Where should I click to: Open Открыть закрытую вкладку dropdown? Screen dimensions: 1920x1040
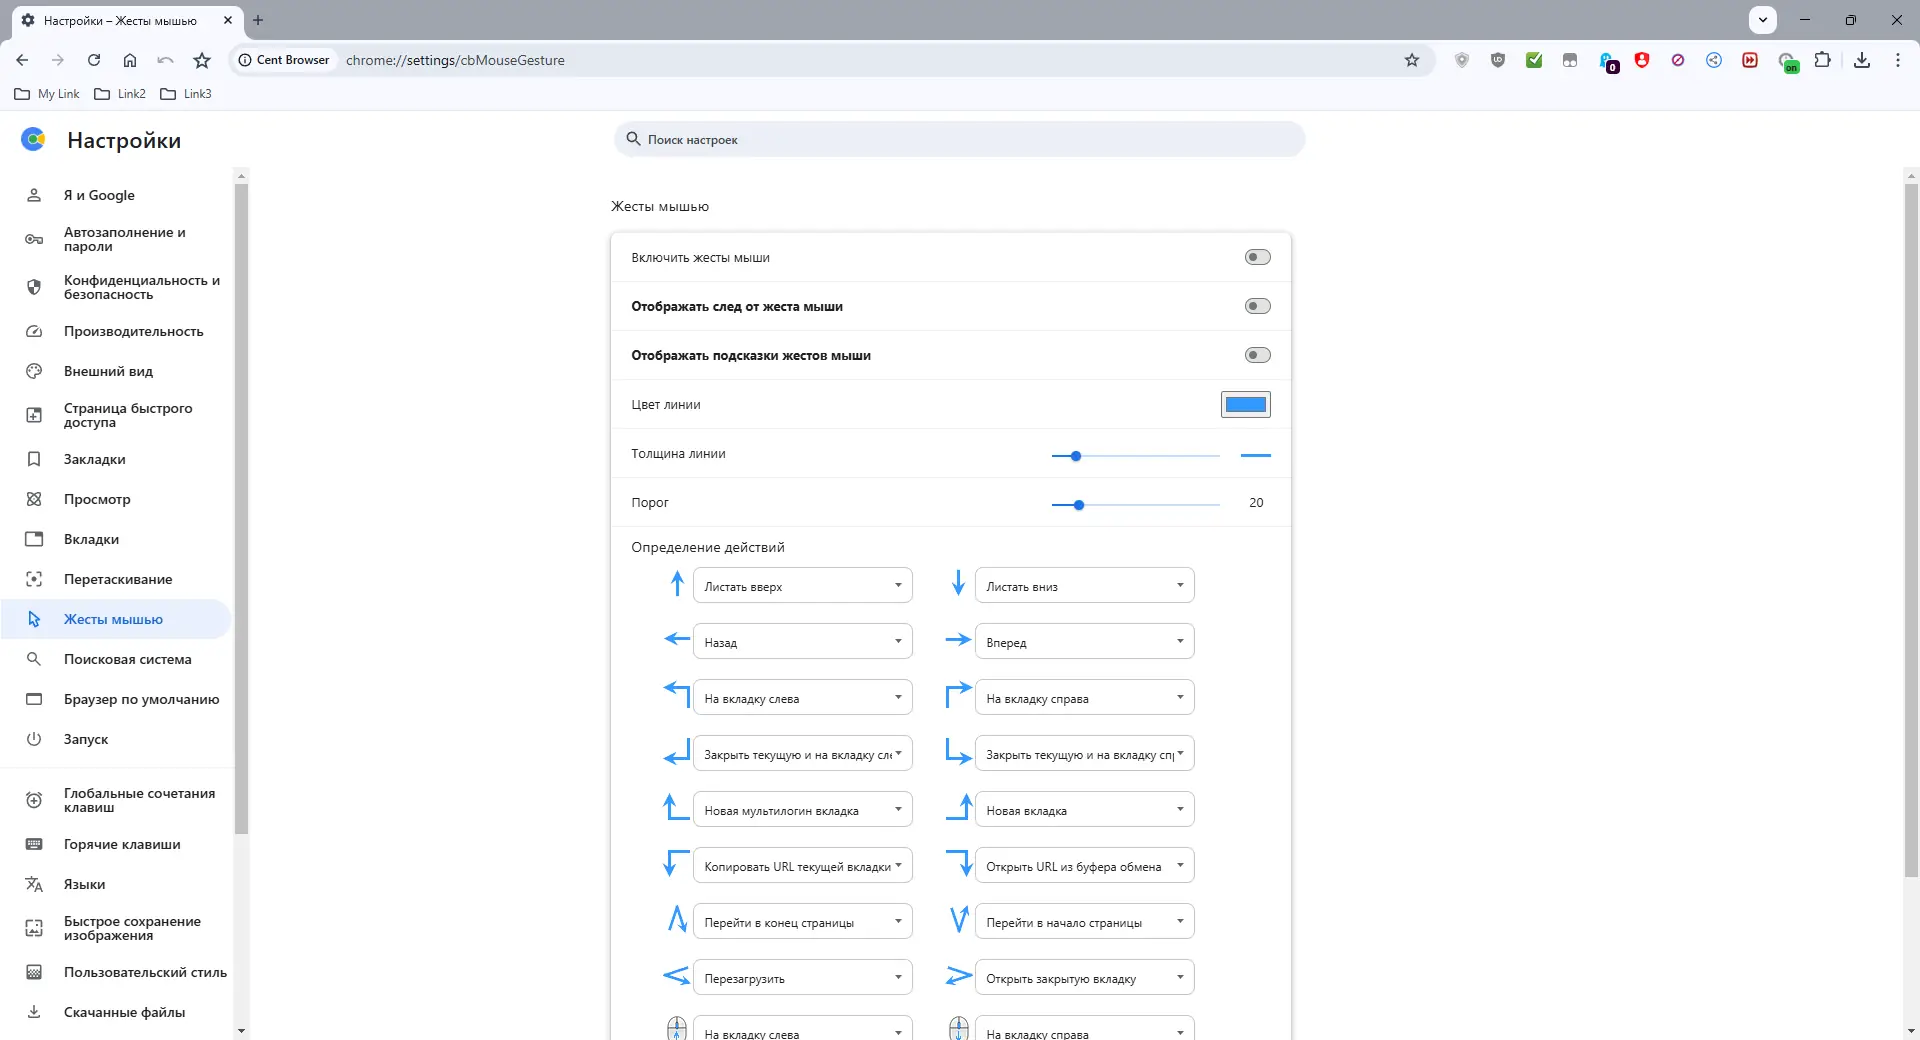[x=1085, y=978]
